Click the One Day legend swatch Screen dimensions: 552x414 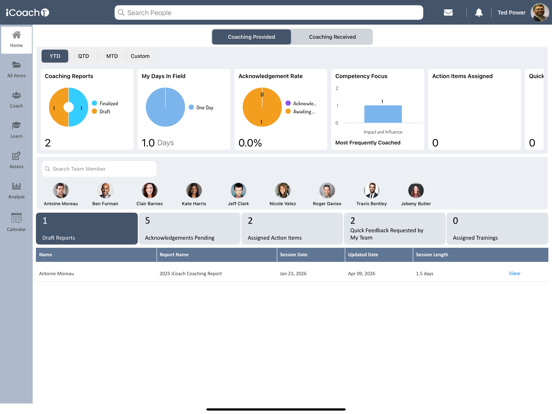[191, 107]
